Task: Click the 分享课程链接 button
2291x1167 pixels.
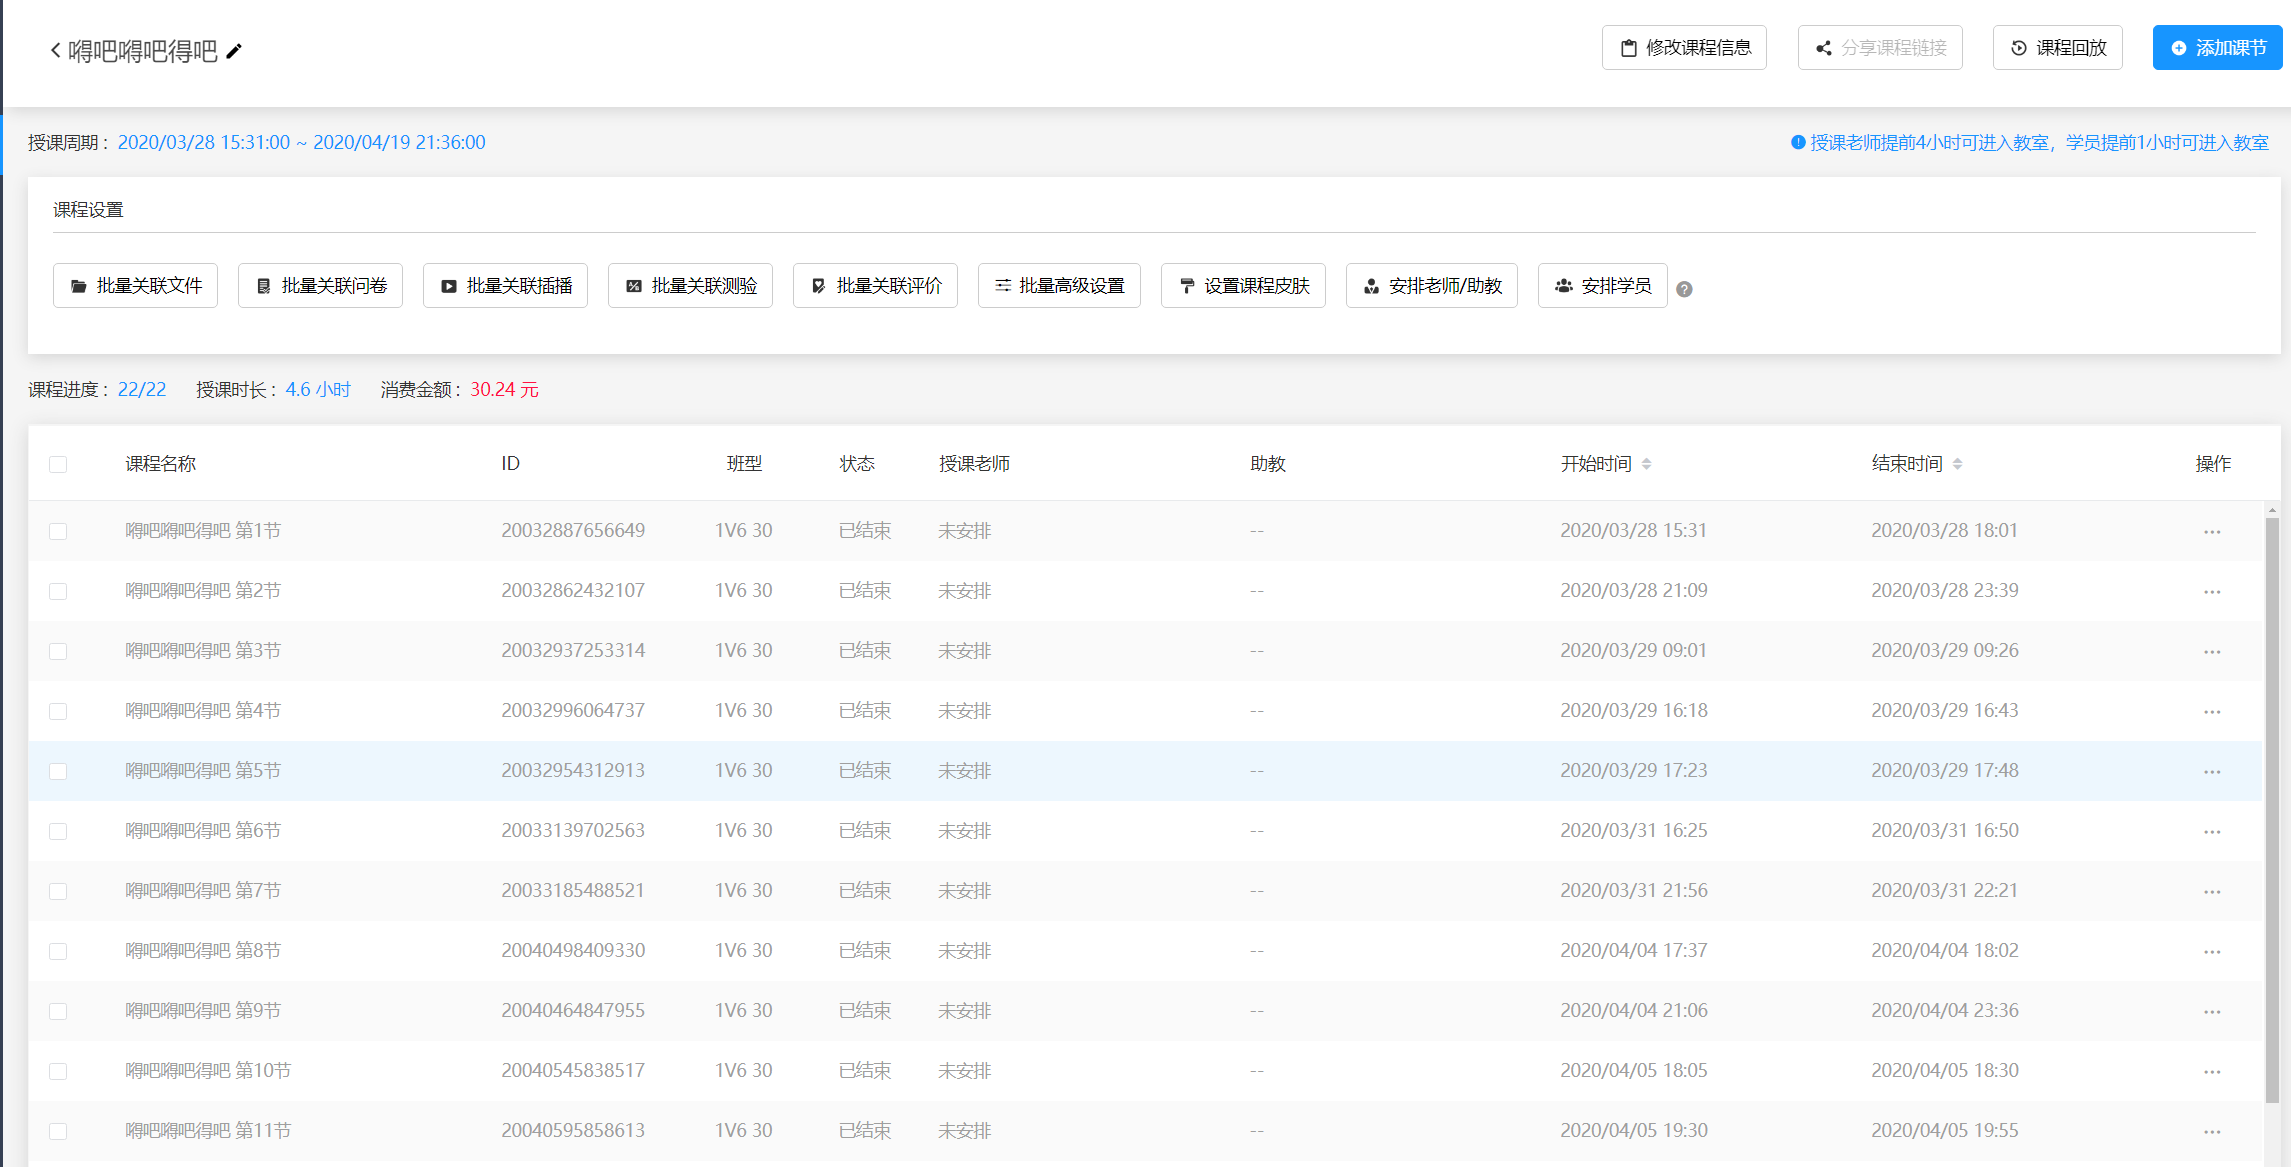Action: [x=1880, y=48]
